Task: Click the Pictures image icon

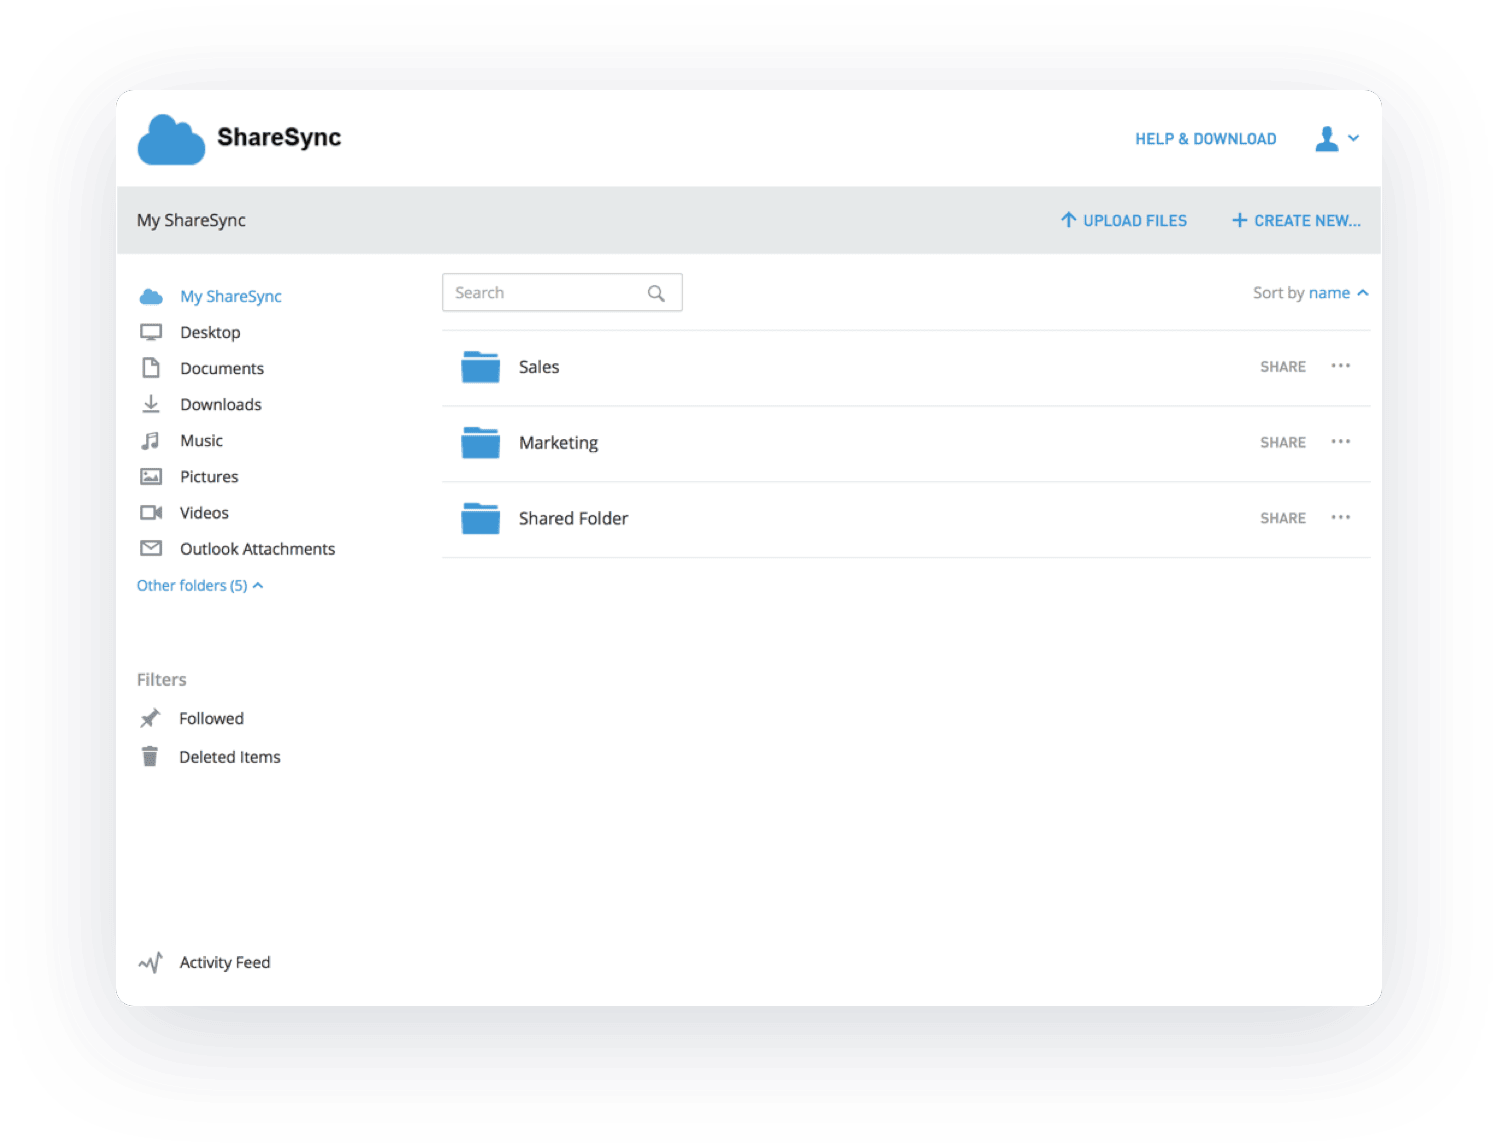Action: 151,476
